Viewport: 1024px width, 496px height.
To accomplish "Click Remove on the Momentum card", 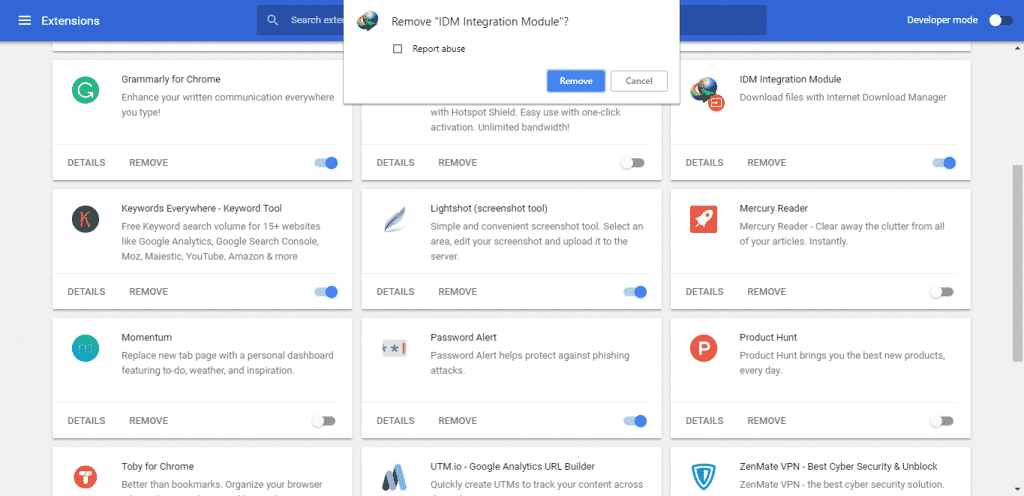I will pyautogui.click(x=148, y=421).
